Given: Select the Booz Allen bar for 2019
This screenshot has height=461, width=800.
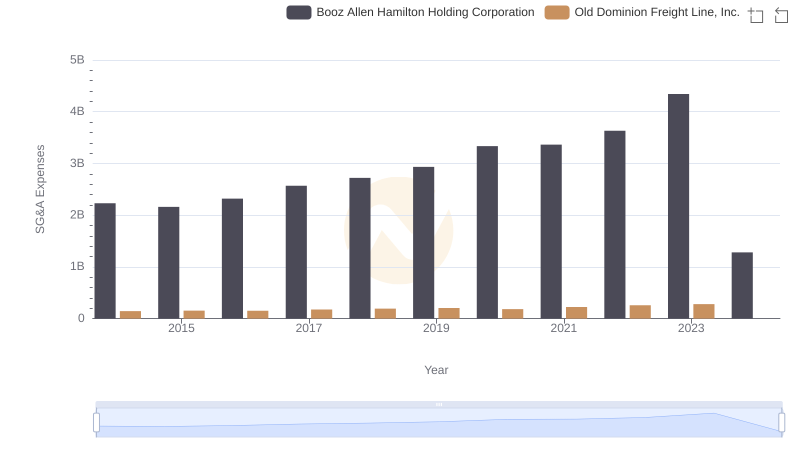Looking at the screenshot, I should tap(423, 243).
